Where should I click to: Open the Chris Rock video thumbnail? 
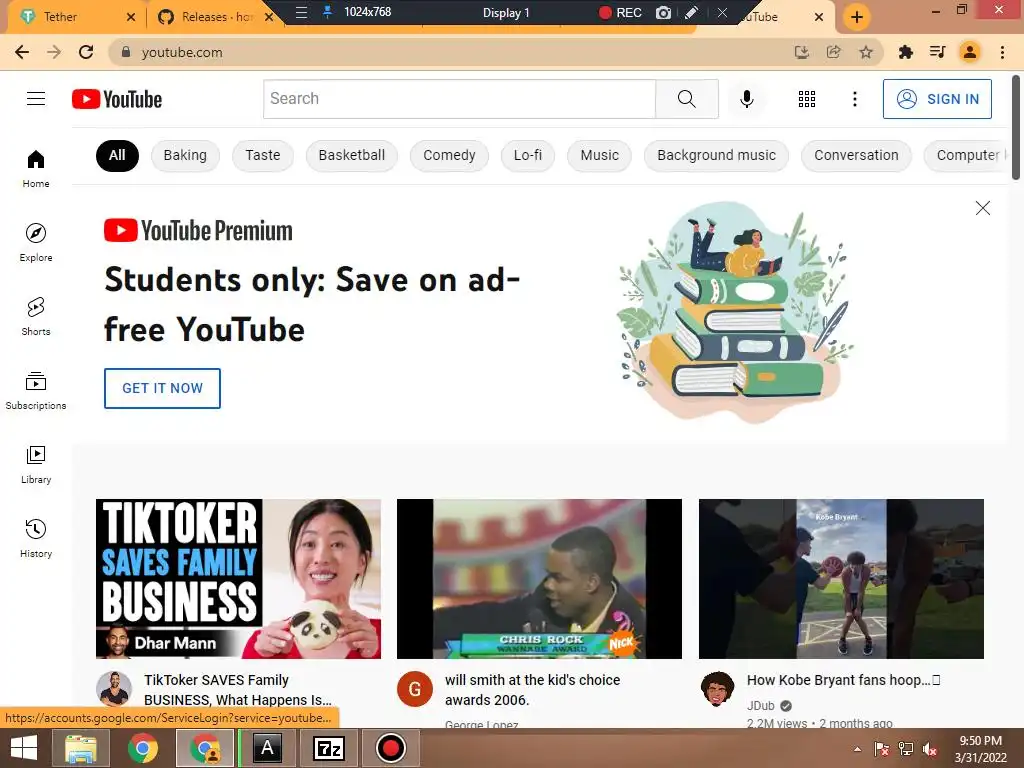pos(539,579)
